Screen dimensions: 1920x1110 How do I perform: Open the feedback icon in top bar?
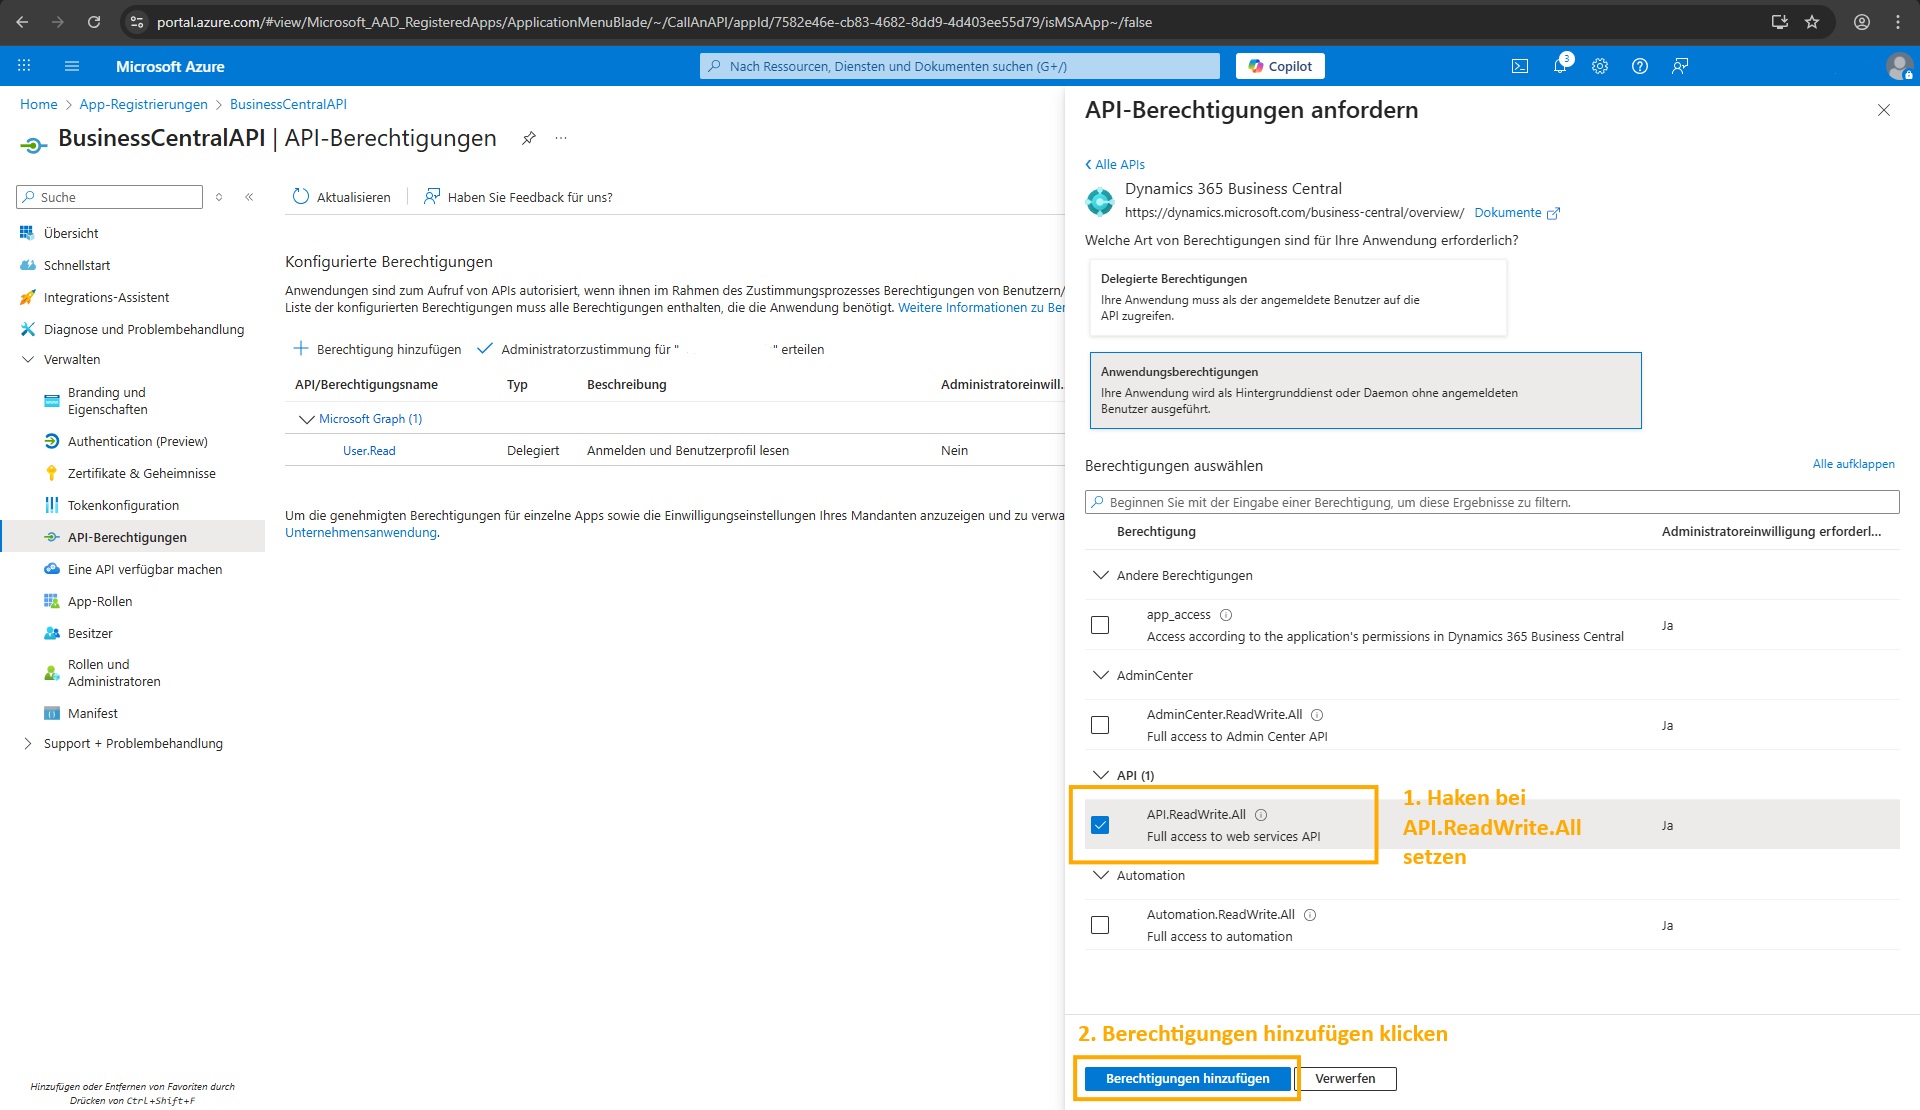coord(1680,66)
